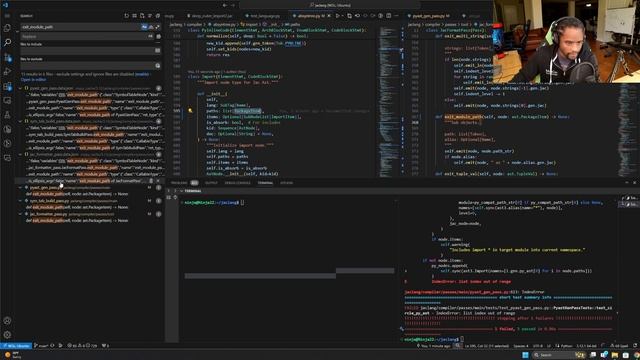The width and height of the screenshot is (640, 360).
Task: Toggle Match Whole Word in search box
Action: pos(151,27)
